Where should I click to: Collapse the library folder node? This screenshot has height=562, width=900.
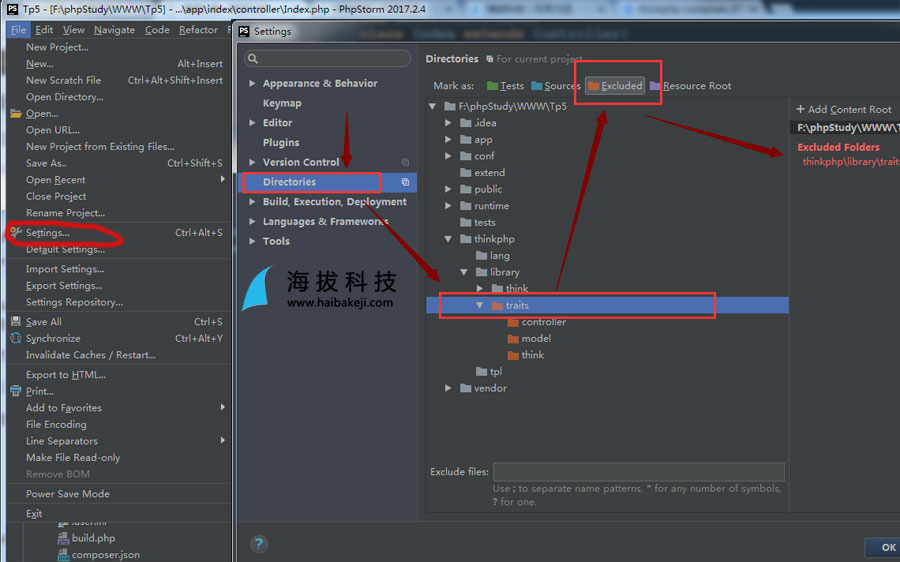(464, 272)
